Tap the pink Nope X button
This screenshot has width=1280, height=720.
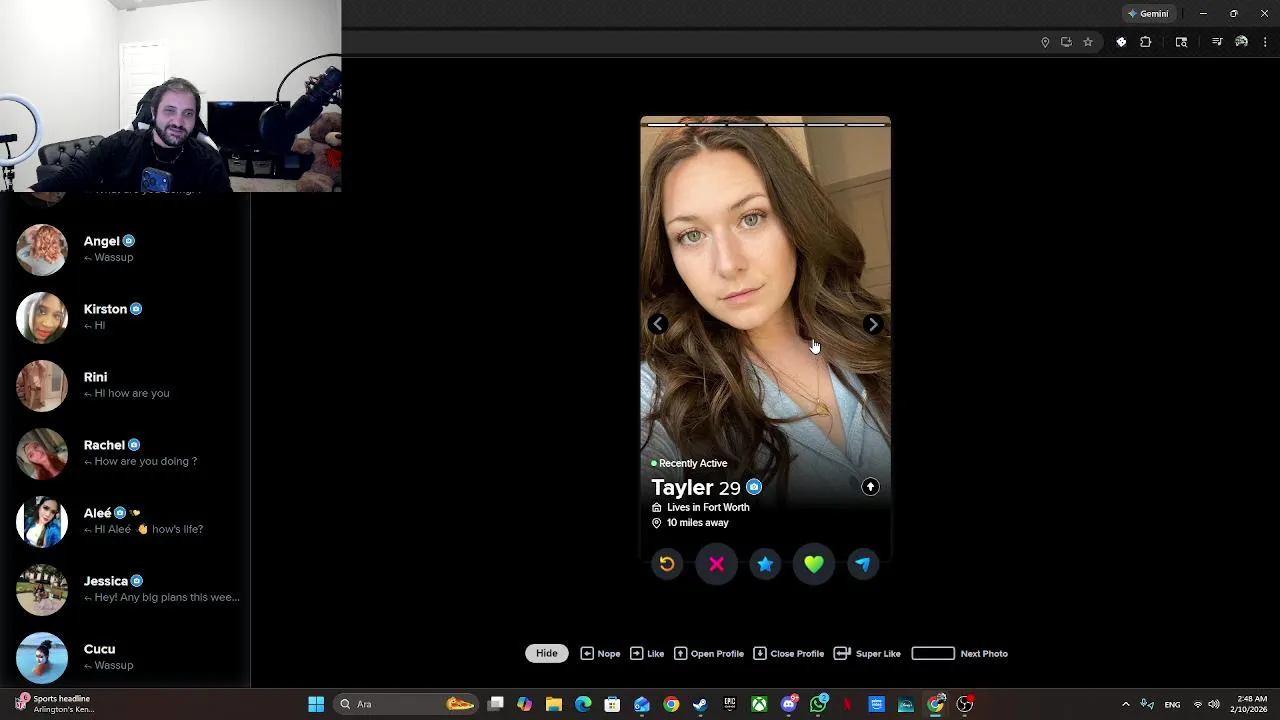point(716,564)
